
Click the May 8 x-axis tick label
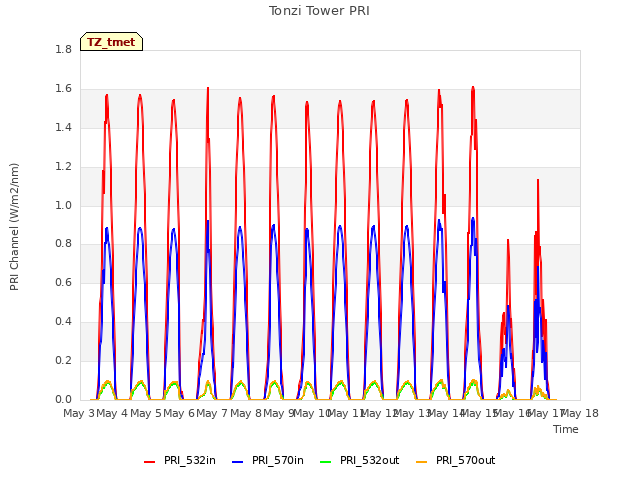(x=246, y=413)
